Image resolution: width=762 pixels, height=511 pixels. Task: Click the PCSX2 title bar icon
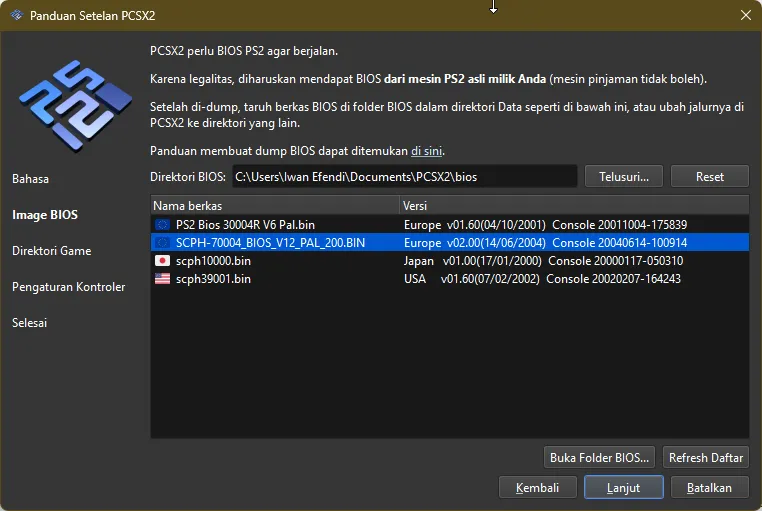tap(14, 15)
